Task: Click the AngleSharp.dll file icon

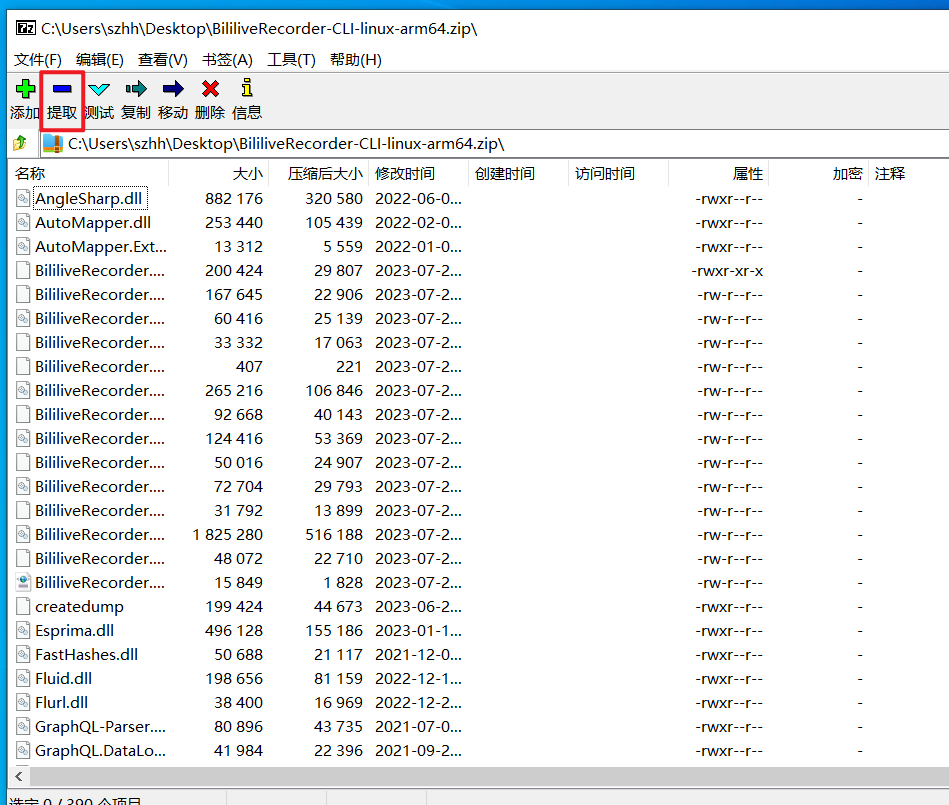Action: click(23, 199)
